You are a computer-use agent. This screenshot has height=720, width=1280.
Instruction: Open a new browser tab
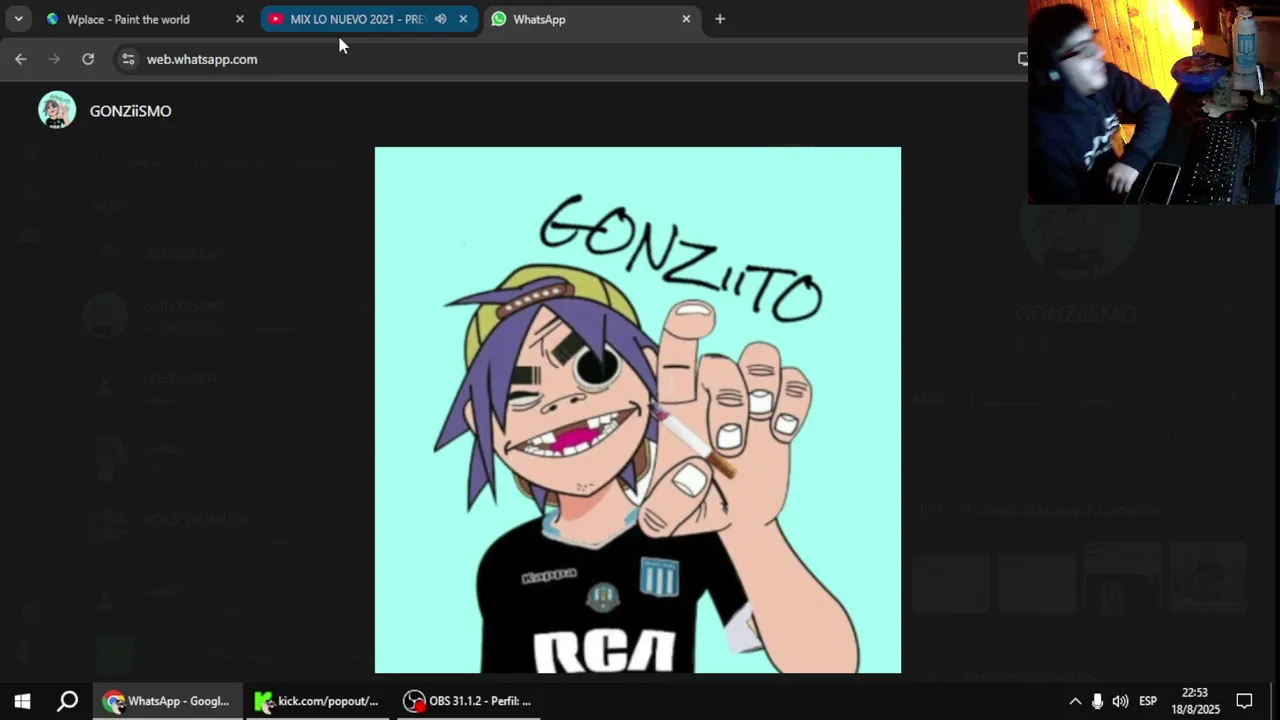tap(720, 19)
